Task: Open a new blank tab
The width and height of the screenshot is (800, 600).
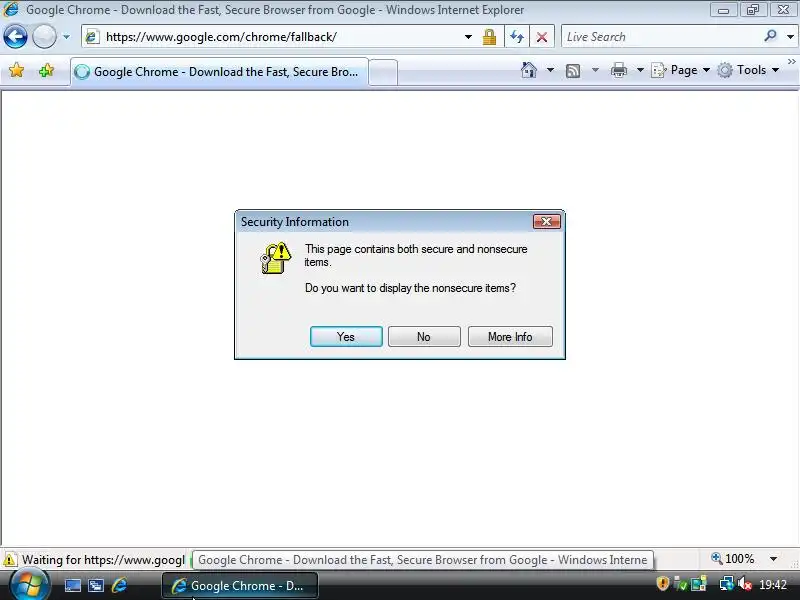Action: [383, 72]
